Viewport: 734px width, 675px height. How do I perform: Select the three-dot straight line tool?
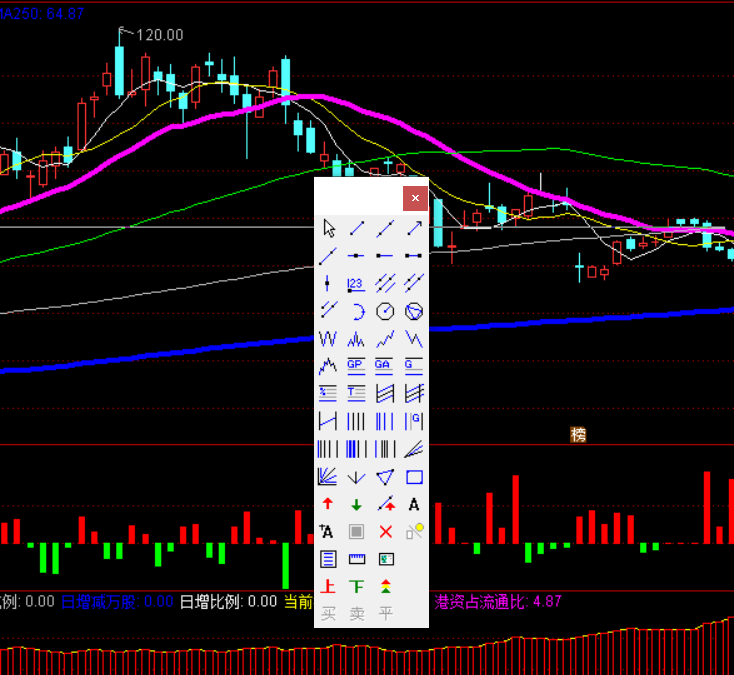pos(385,228)
